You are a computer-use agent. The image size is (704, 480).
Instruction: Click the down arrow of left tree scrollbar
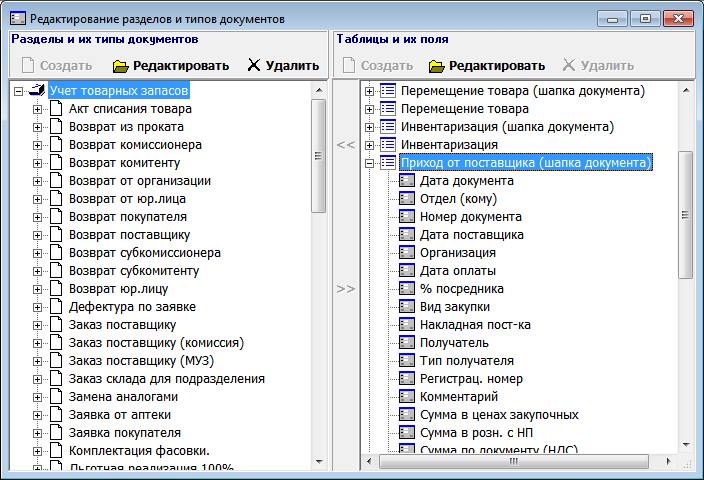coord(319,461)
